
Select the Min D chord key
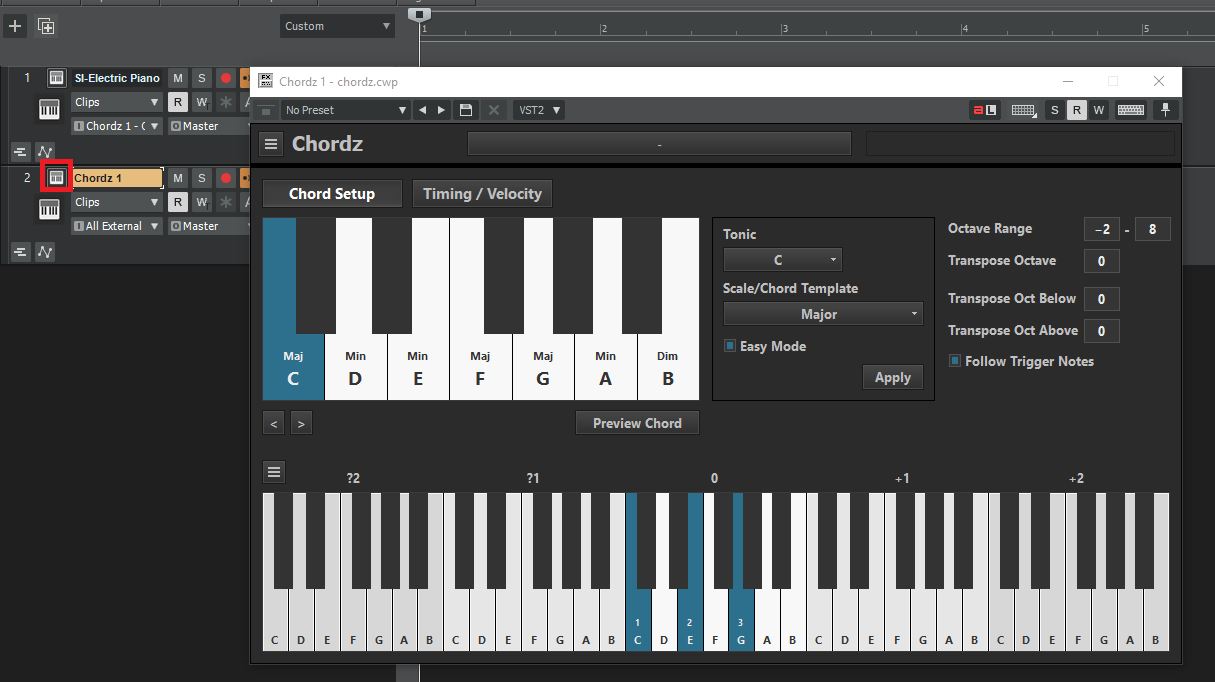point(355,368)
